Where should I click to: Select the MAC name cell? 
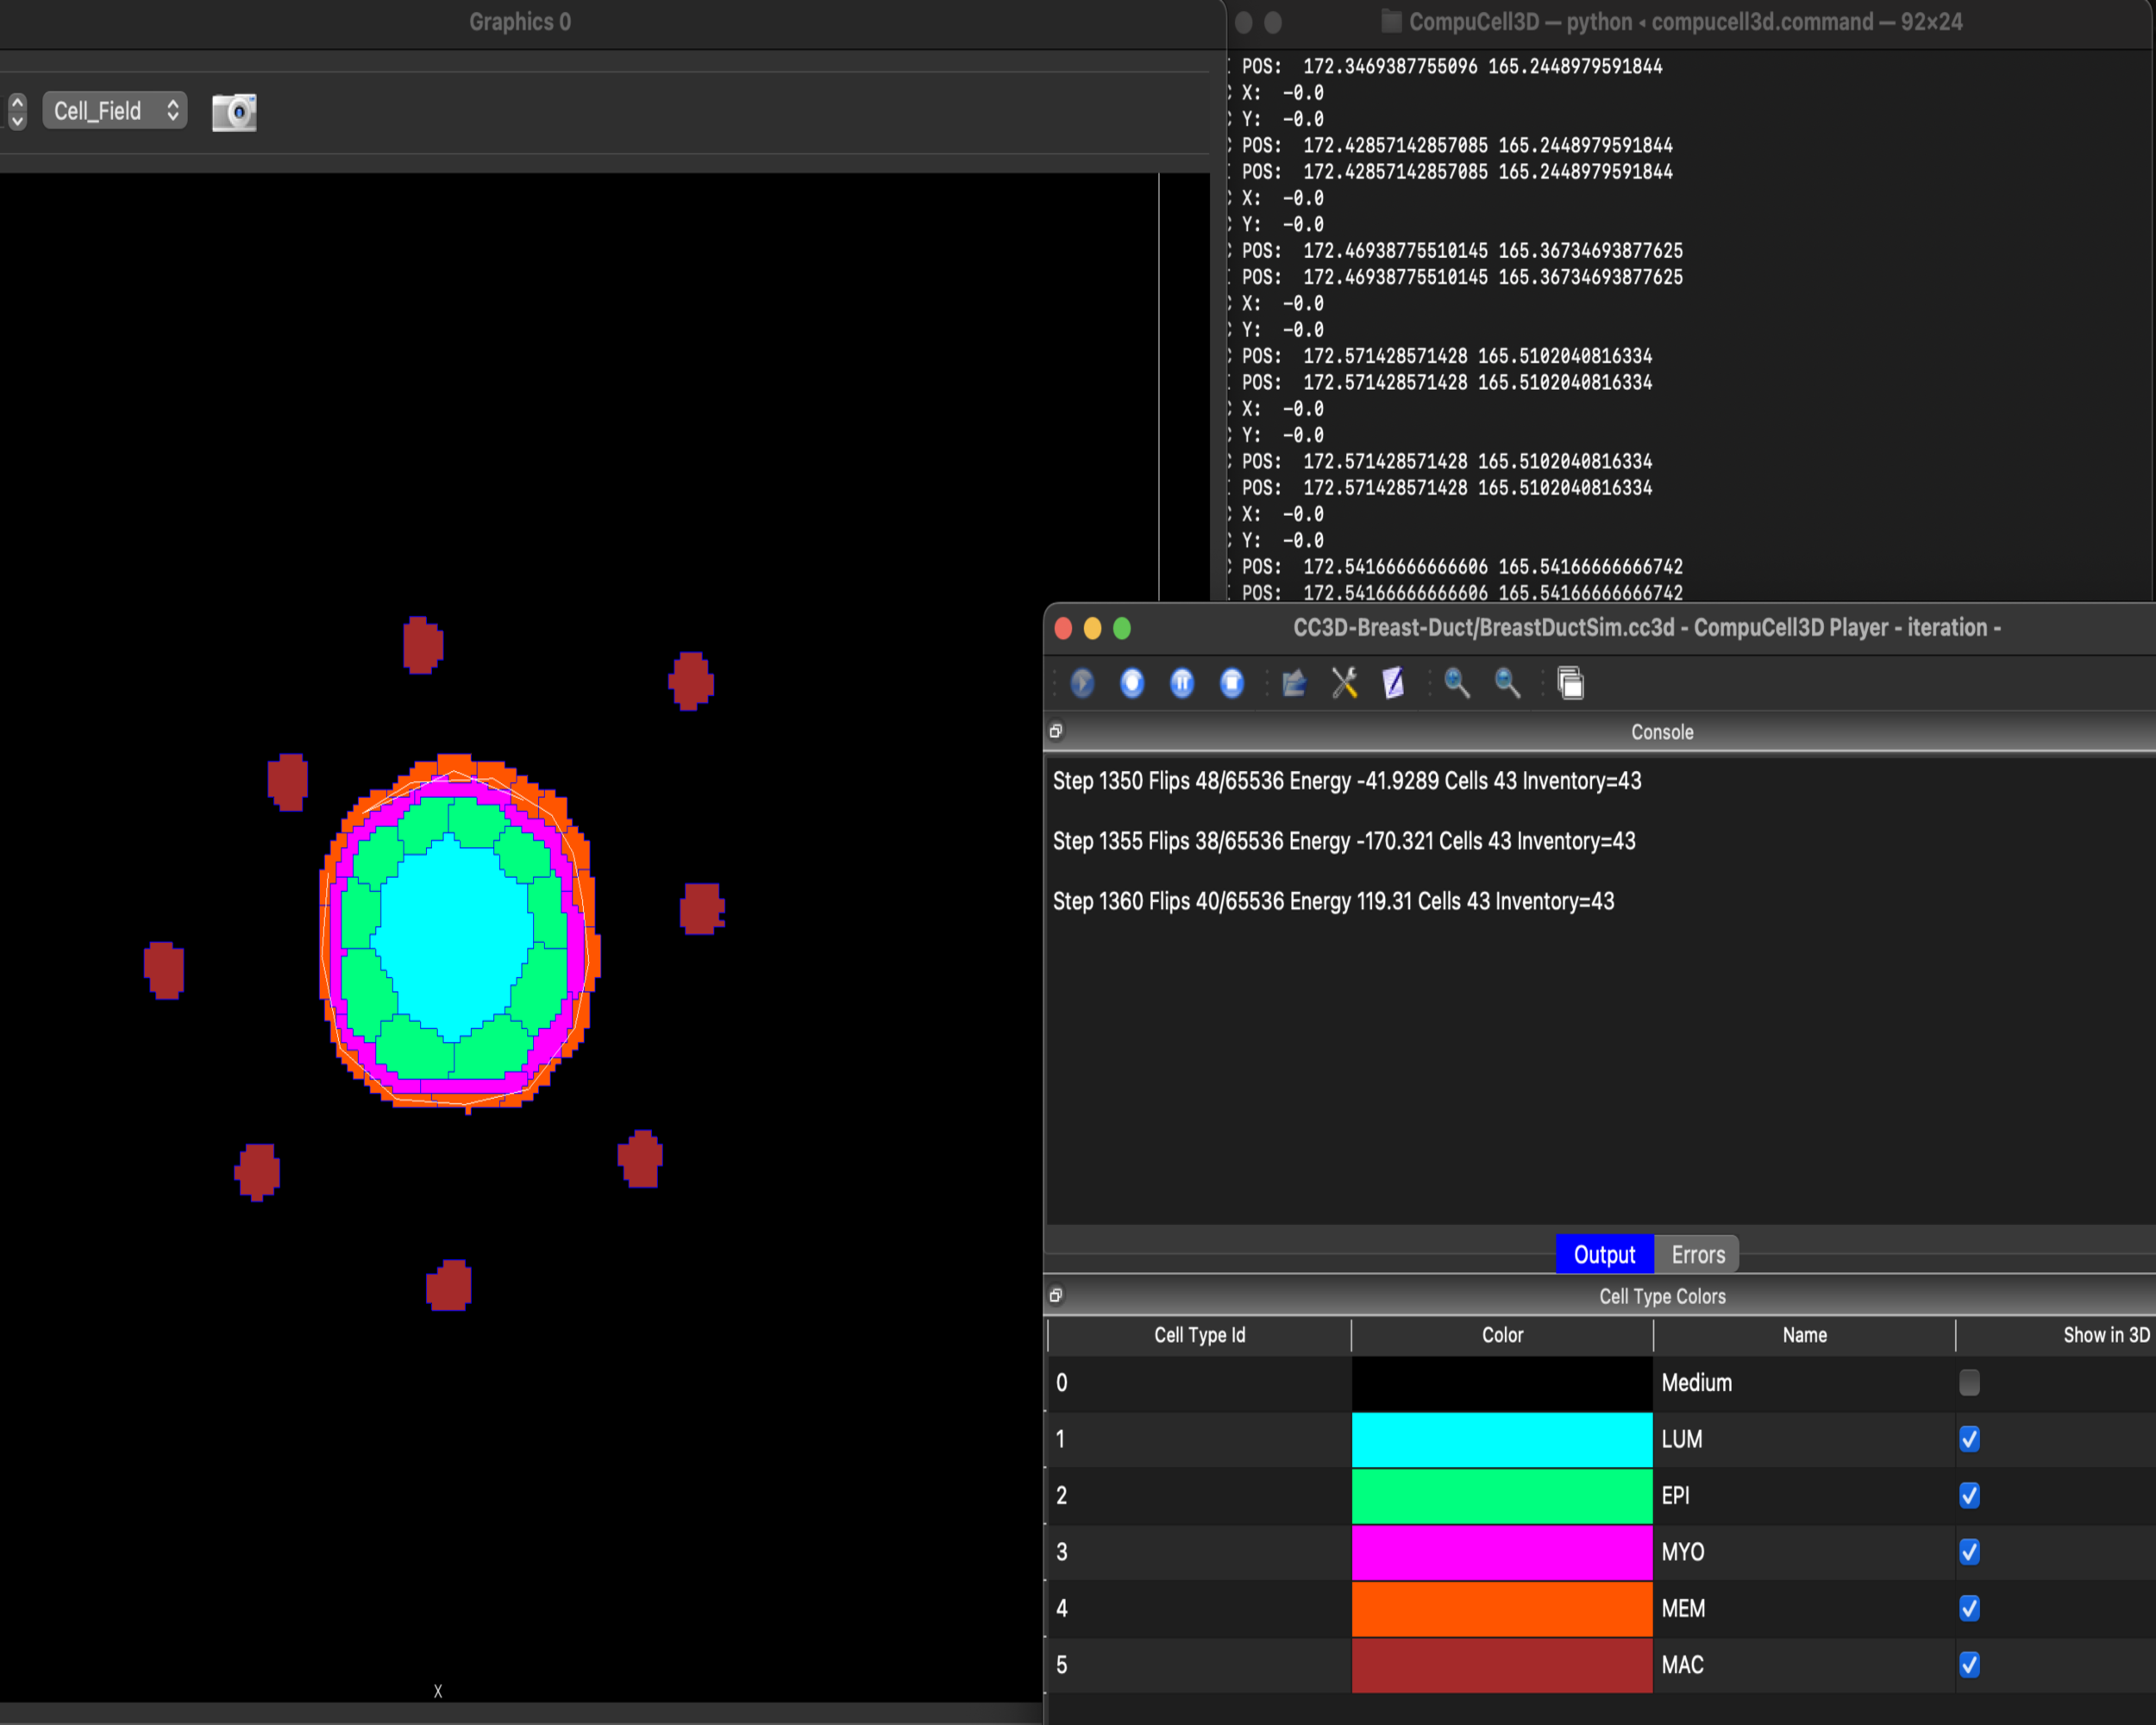(x=1804, y=1665)
